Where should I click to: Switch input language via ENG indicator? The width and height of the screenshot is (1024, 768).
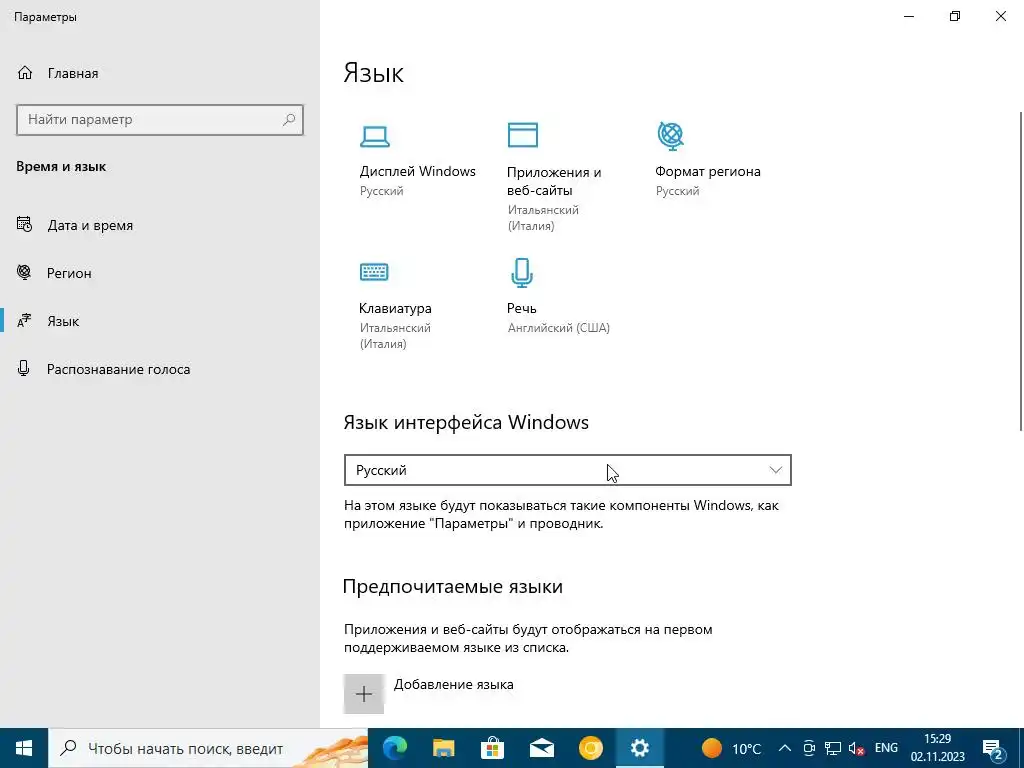point(886,748)
